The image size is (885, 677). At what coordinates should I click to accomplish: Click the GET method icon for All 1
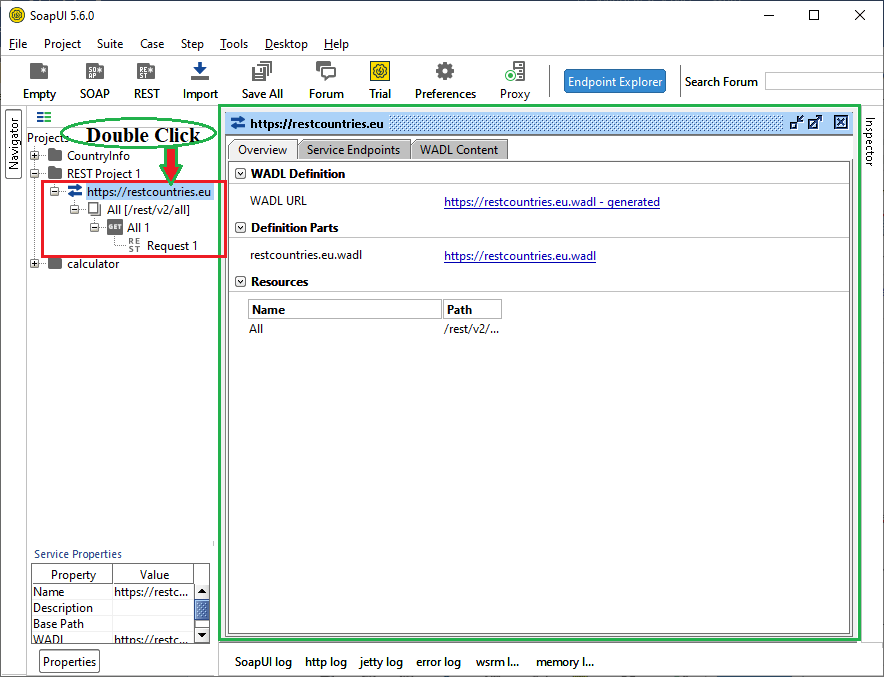[115, 227]
